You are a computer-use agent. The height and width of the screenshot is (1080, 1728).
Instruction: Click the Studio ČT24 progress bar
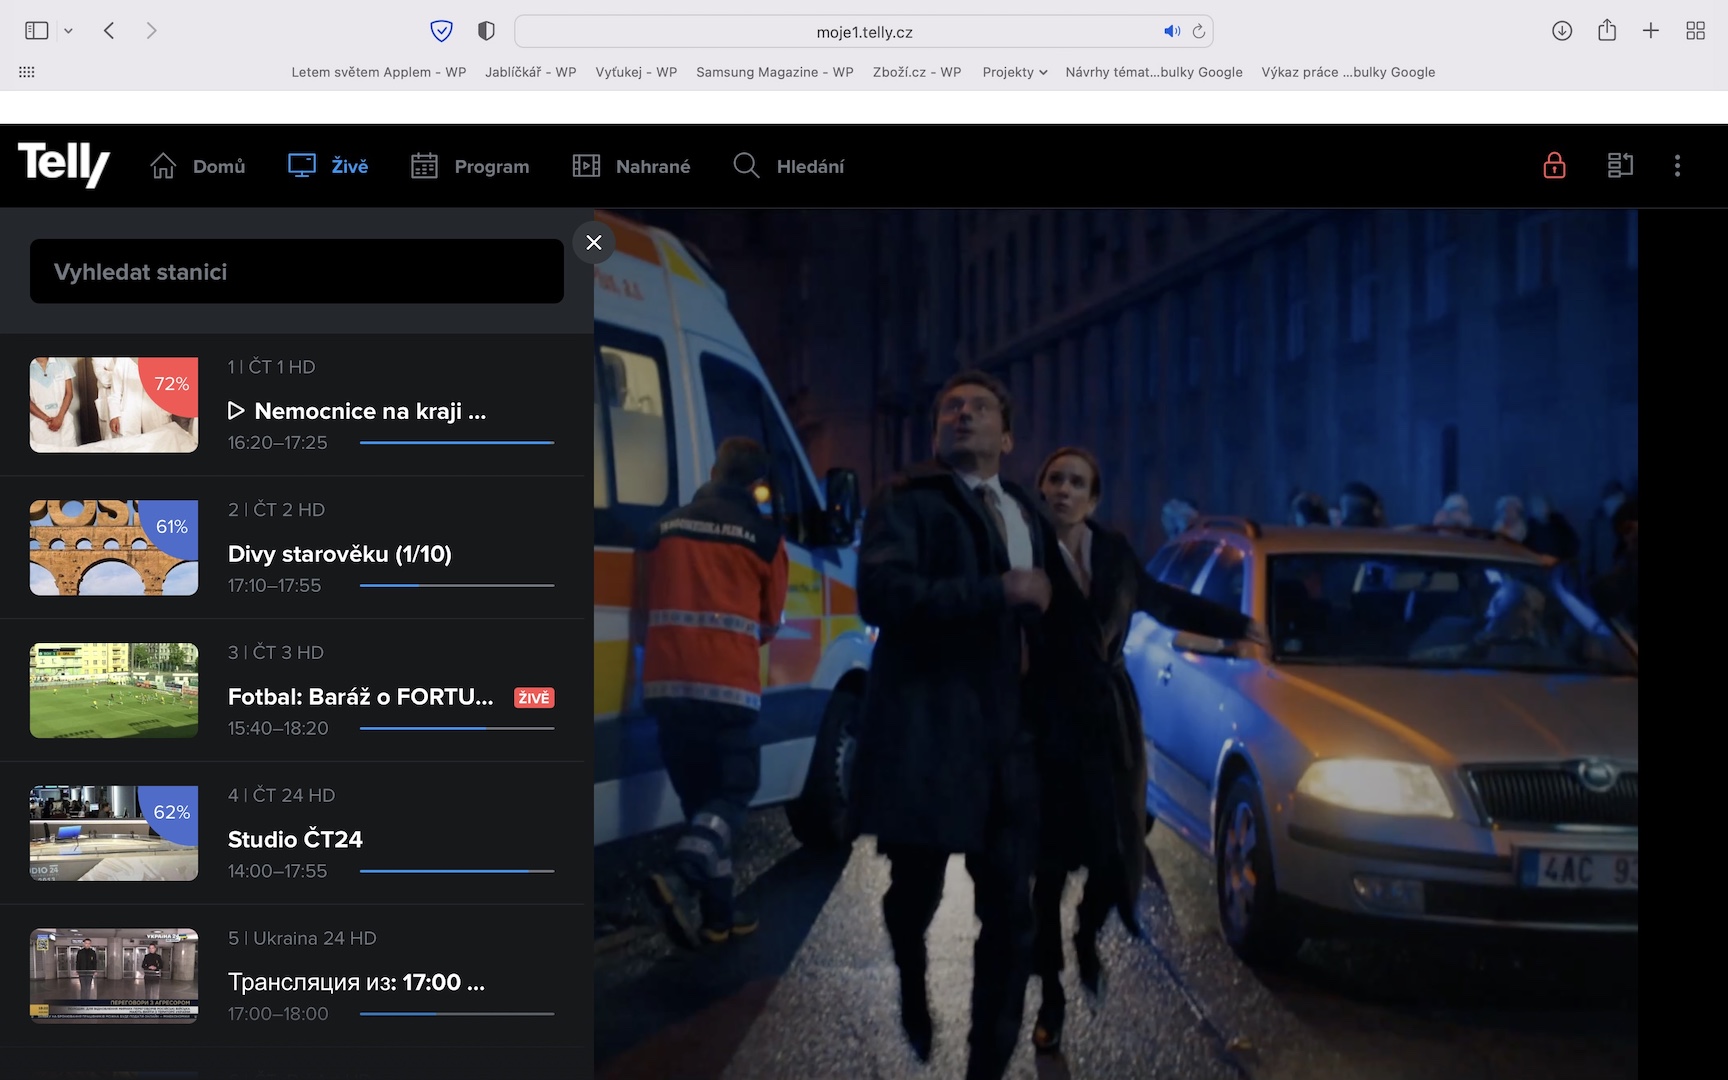pyautogui.click(x=456, y=871)
